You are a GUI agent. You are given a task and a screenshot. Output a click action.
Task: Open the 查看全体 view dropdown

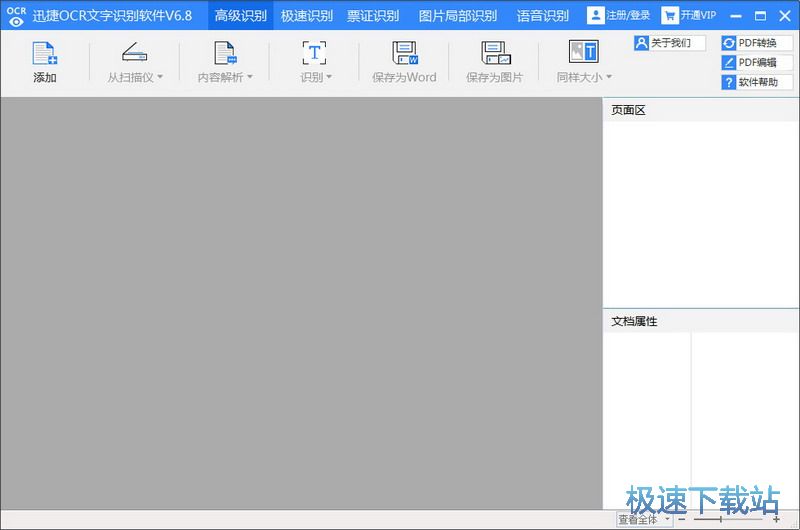coord(644,520)
